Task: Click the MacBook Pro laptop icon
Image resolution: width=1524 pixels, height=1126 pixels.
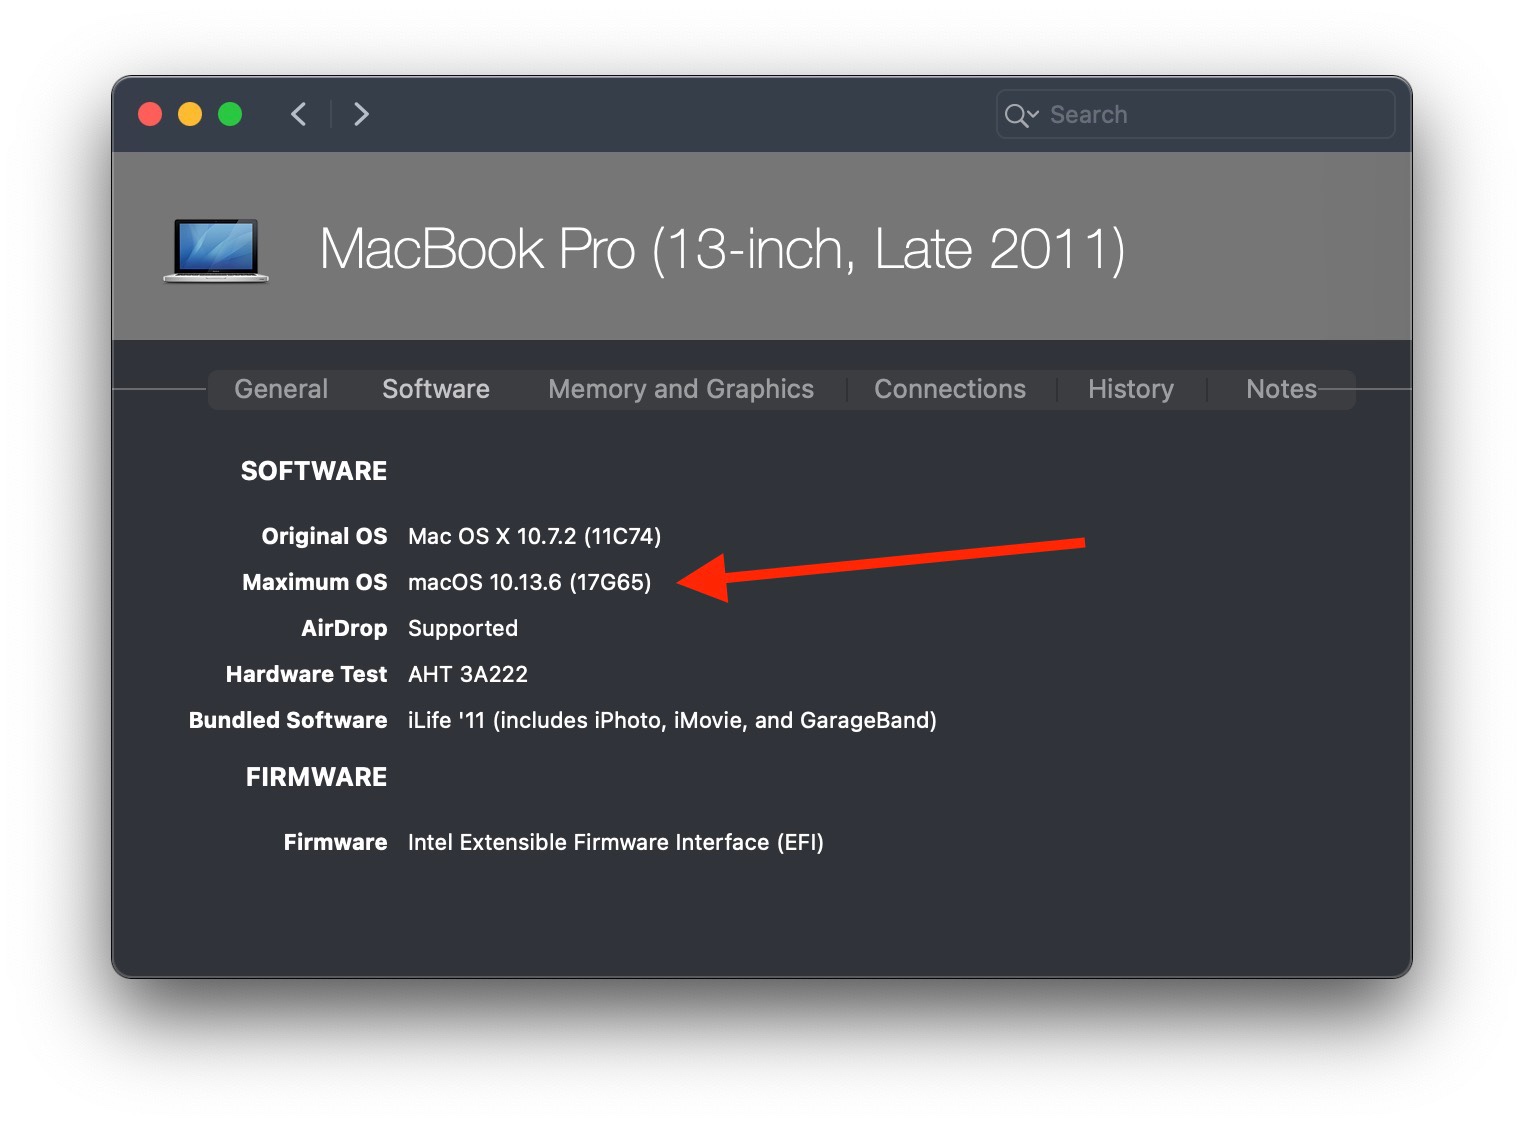Action: click(216, 250)
